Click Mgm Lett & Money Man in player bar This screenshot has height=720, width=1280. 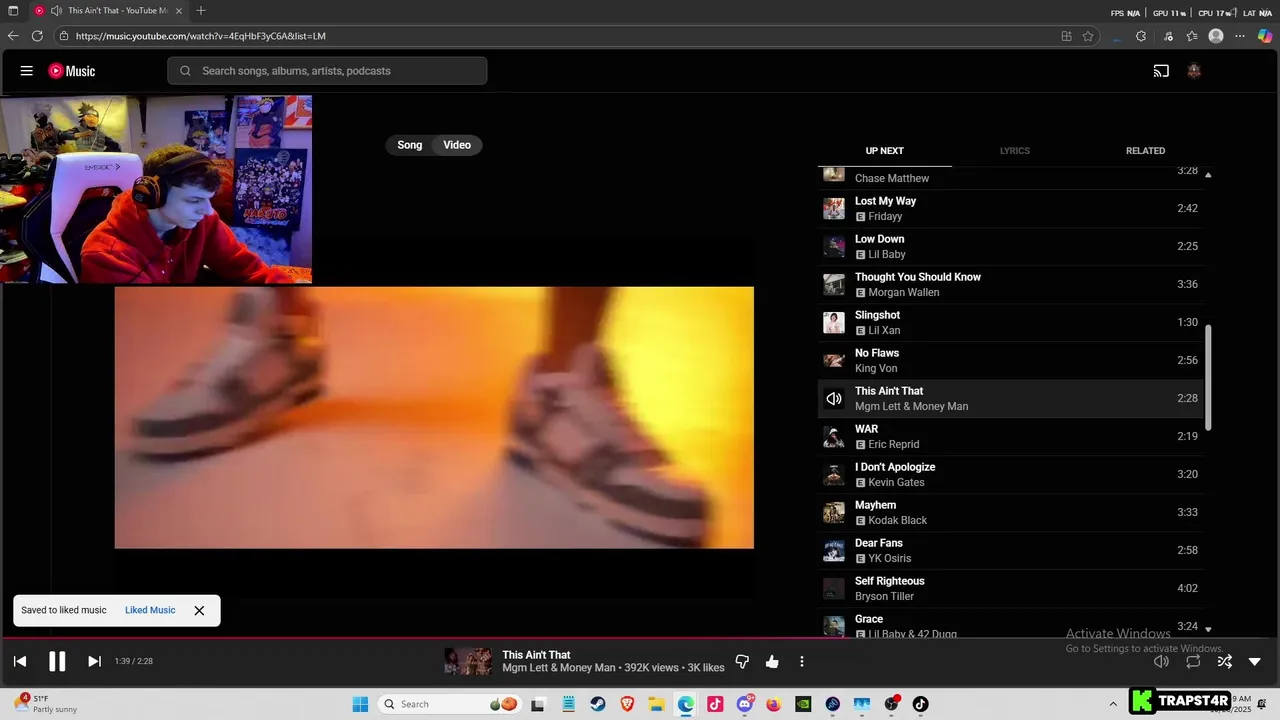pyautogui.click(x=559, y=668)
